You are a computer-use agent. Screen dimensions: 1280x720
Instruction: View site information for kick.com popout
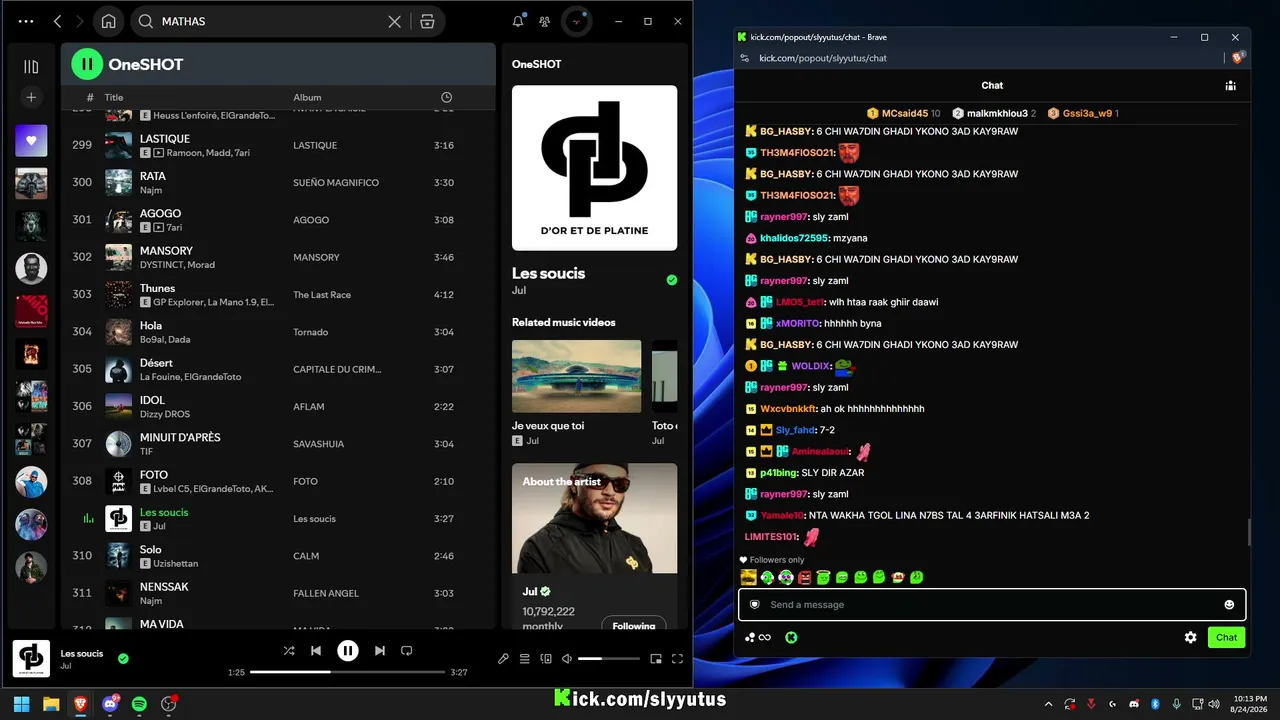pyautogui.click(x=744, y=58)
